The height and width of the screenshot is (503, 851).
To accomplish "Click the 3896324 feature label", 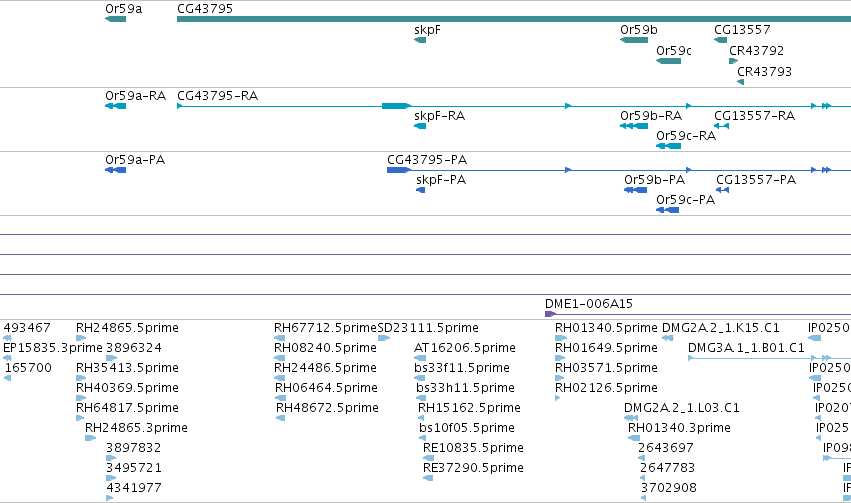I will [134, 348].
